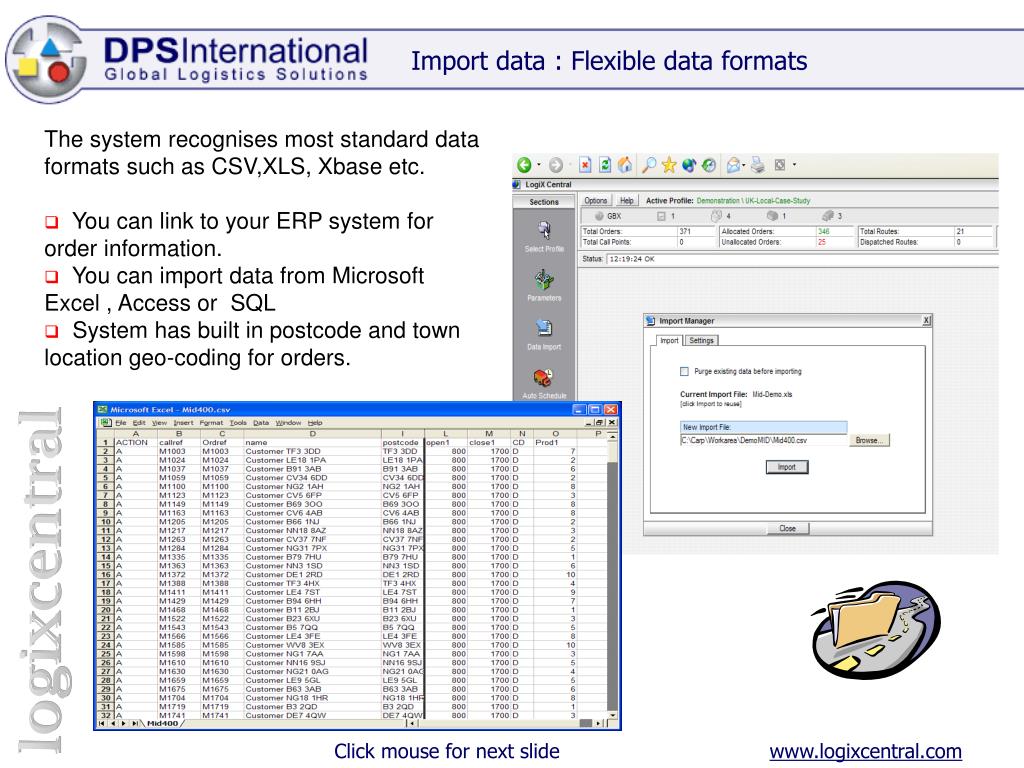Open the View menu in Excel
The image size is (1024, 768).
pos(159,423)
